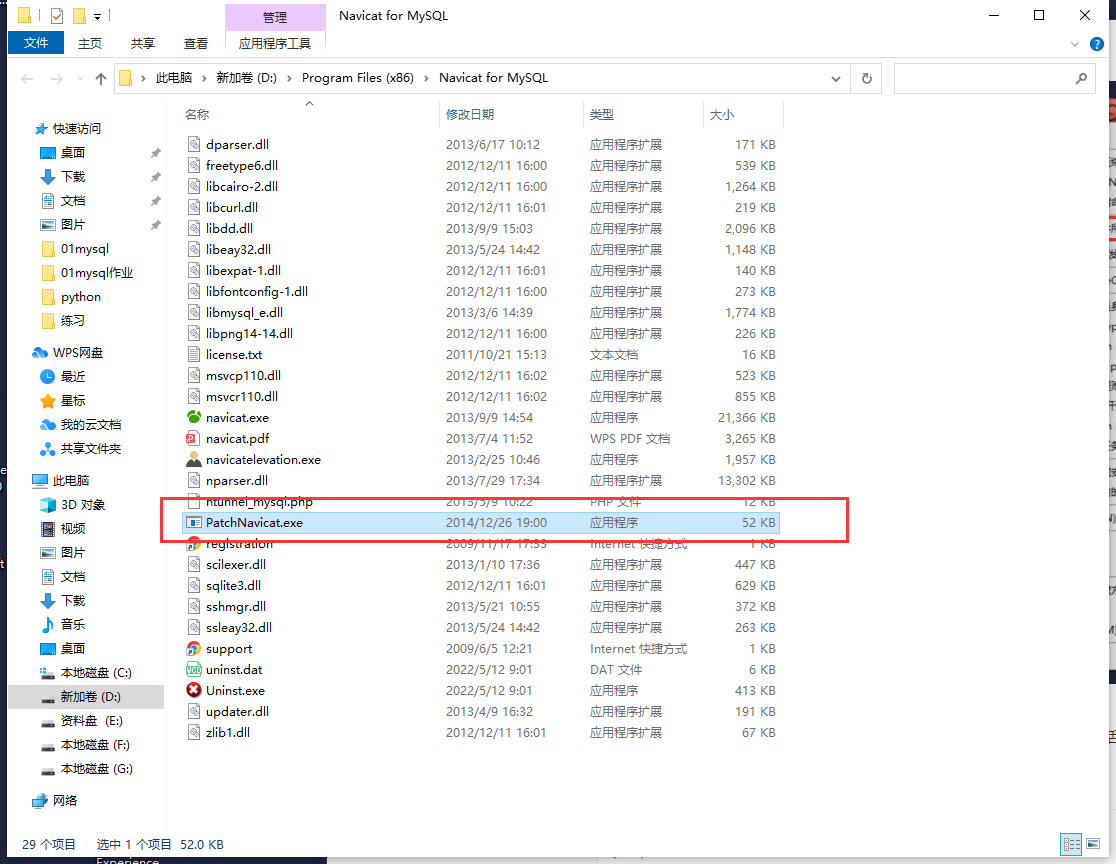This screenshot has width=1116, height=864.
Task: Open python folder in sidebar
Action: pos(71,297)
